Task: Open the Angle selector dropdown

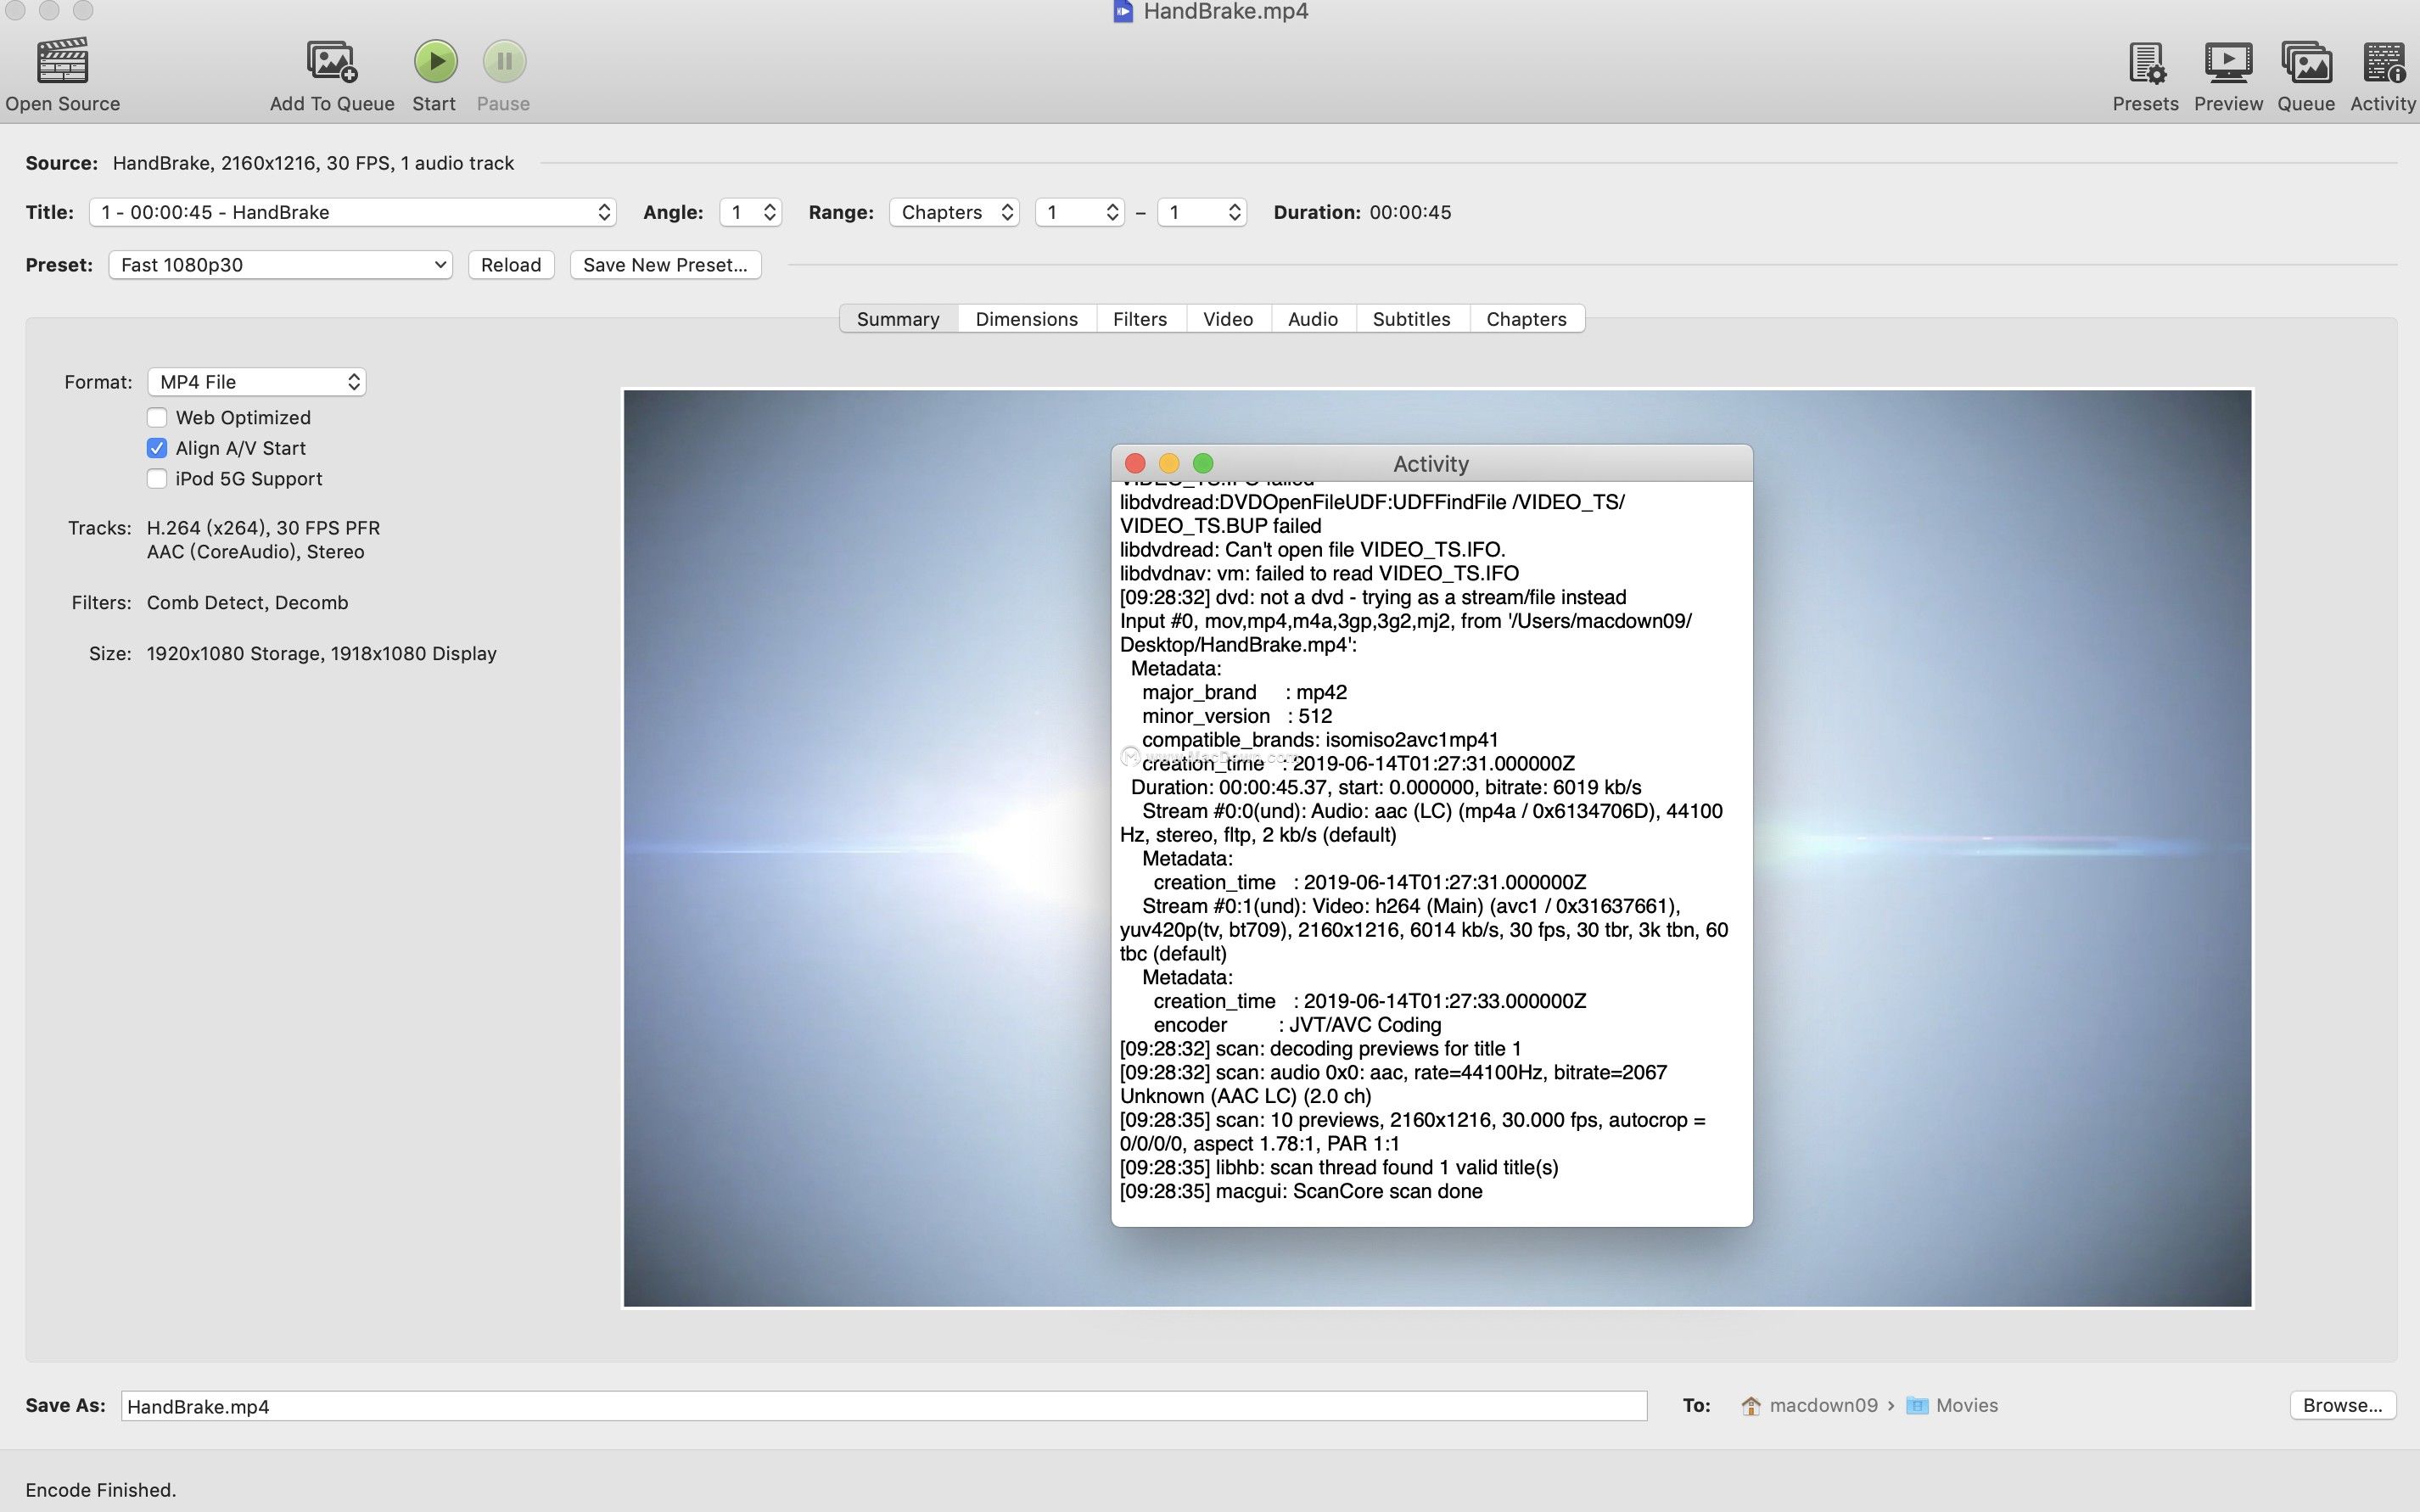Action: [x=751, y=212]
